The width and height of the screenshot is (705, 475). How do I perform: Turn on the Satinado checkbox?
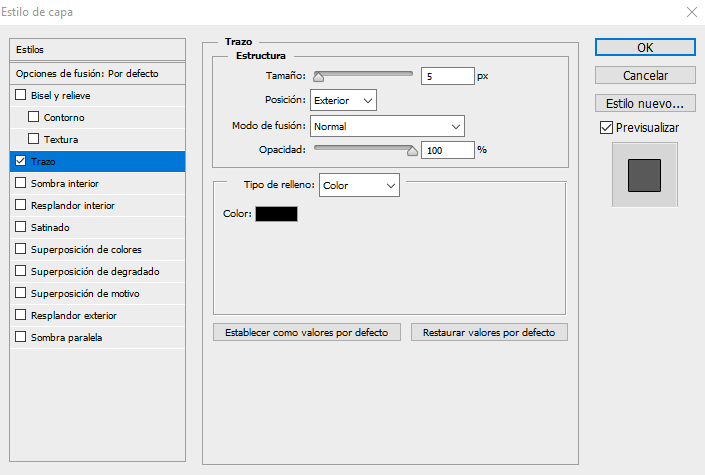tap(21, 227)
